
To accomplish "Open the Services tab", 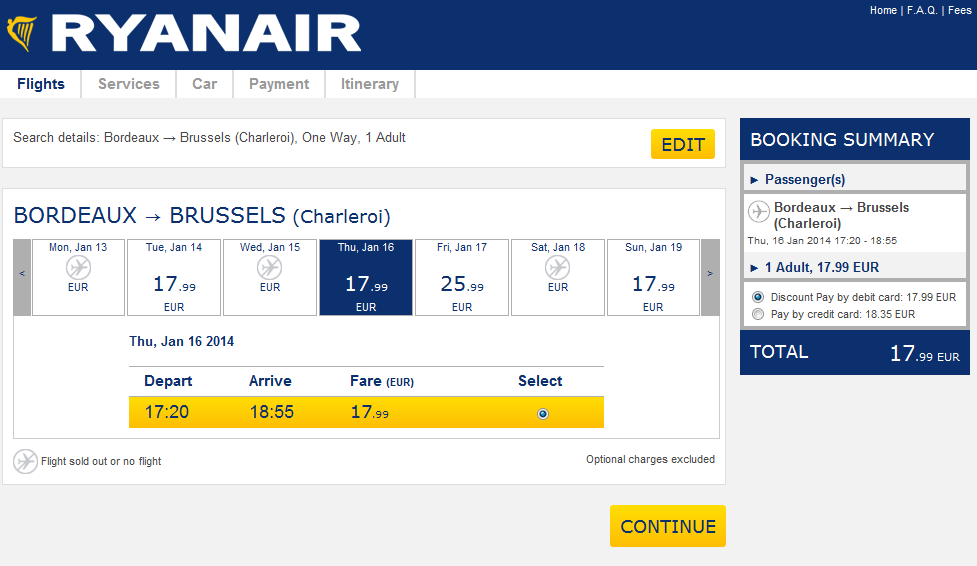I will [x=129, y=84].
